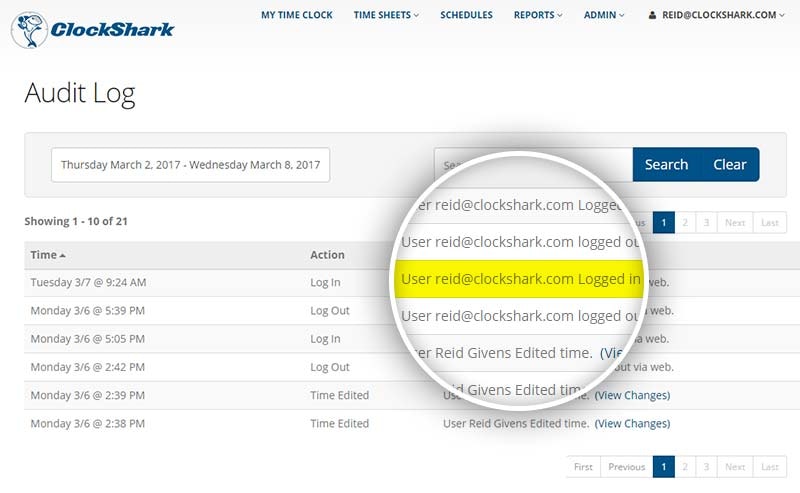Image resolution: width=800 pixels, height=493 pixels.
Task: Click First in bottom pagination
Action: point(583,466)
